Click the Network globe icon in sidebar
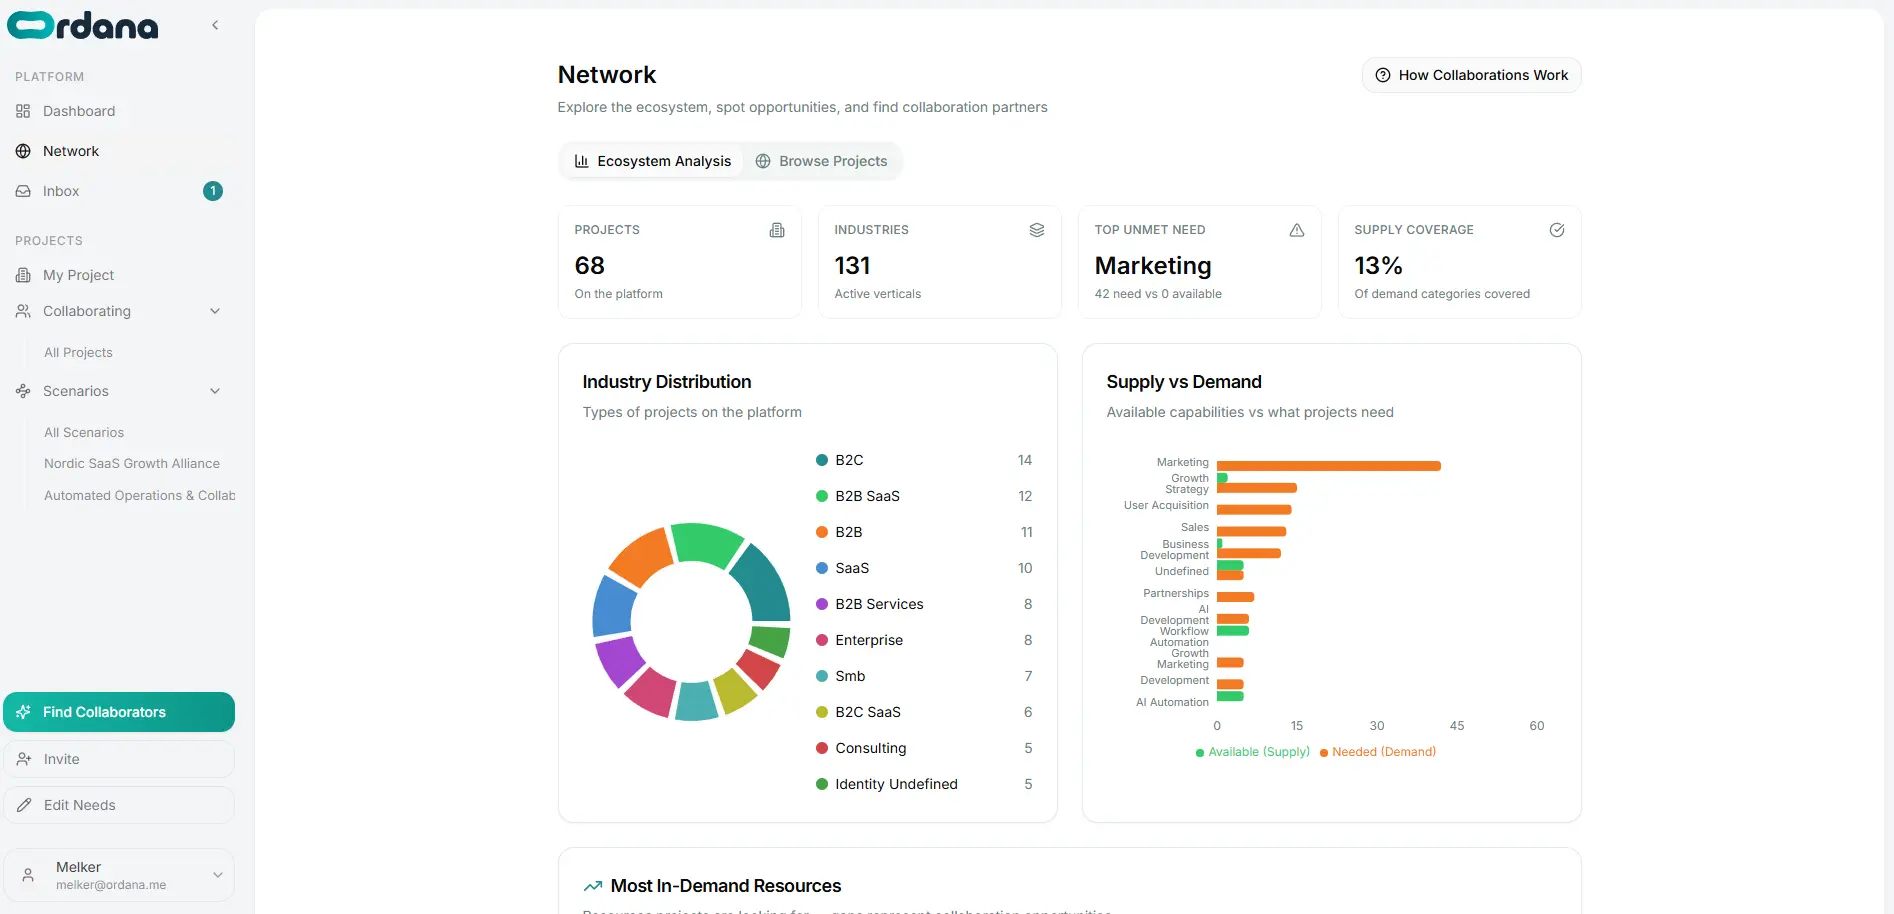The width and height of the screenshot is (1894, 914). tap(23, 151)
